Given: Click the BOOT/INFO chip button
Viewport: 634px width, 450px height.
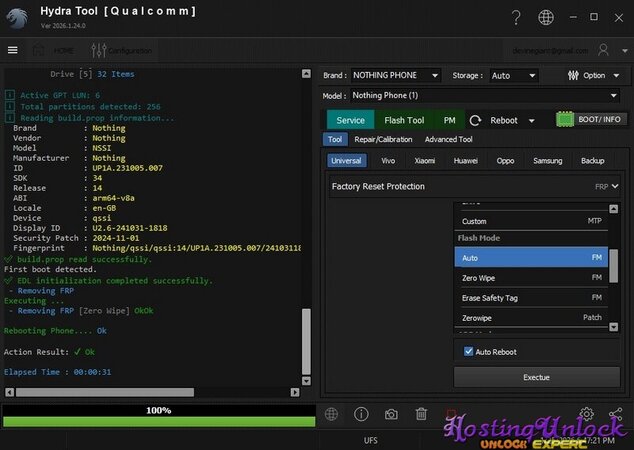Looking at the screenshot, I should click(x=591, y=120).
